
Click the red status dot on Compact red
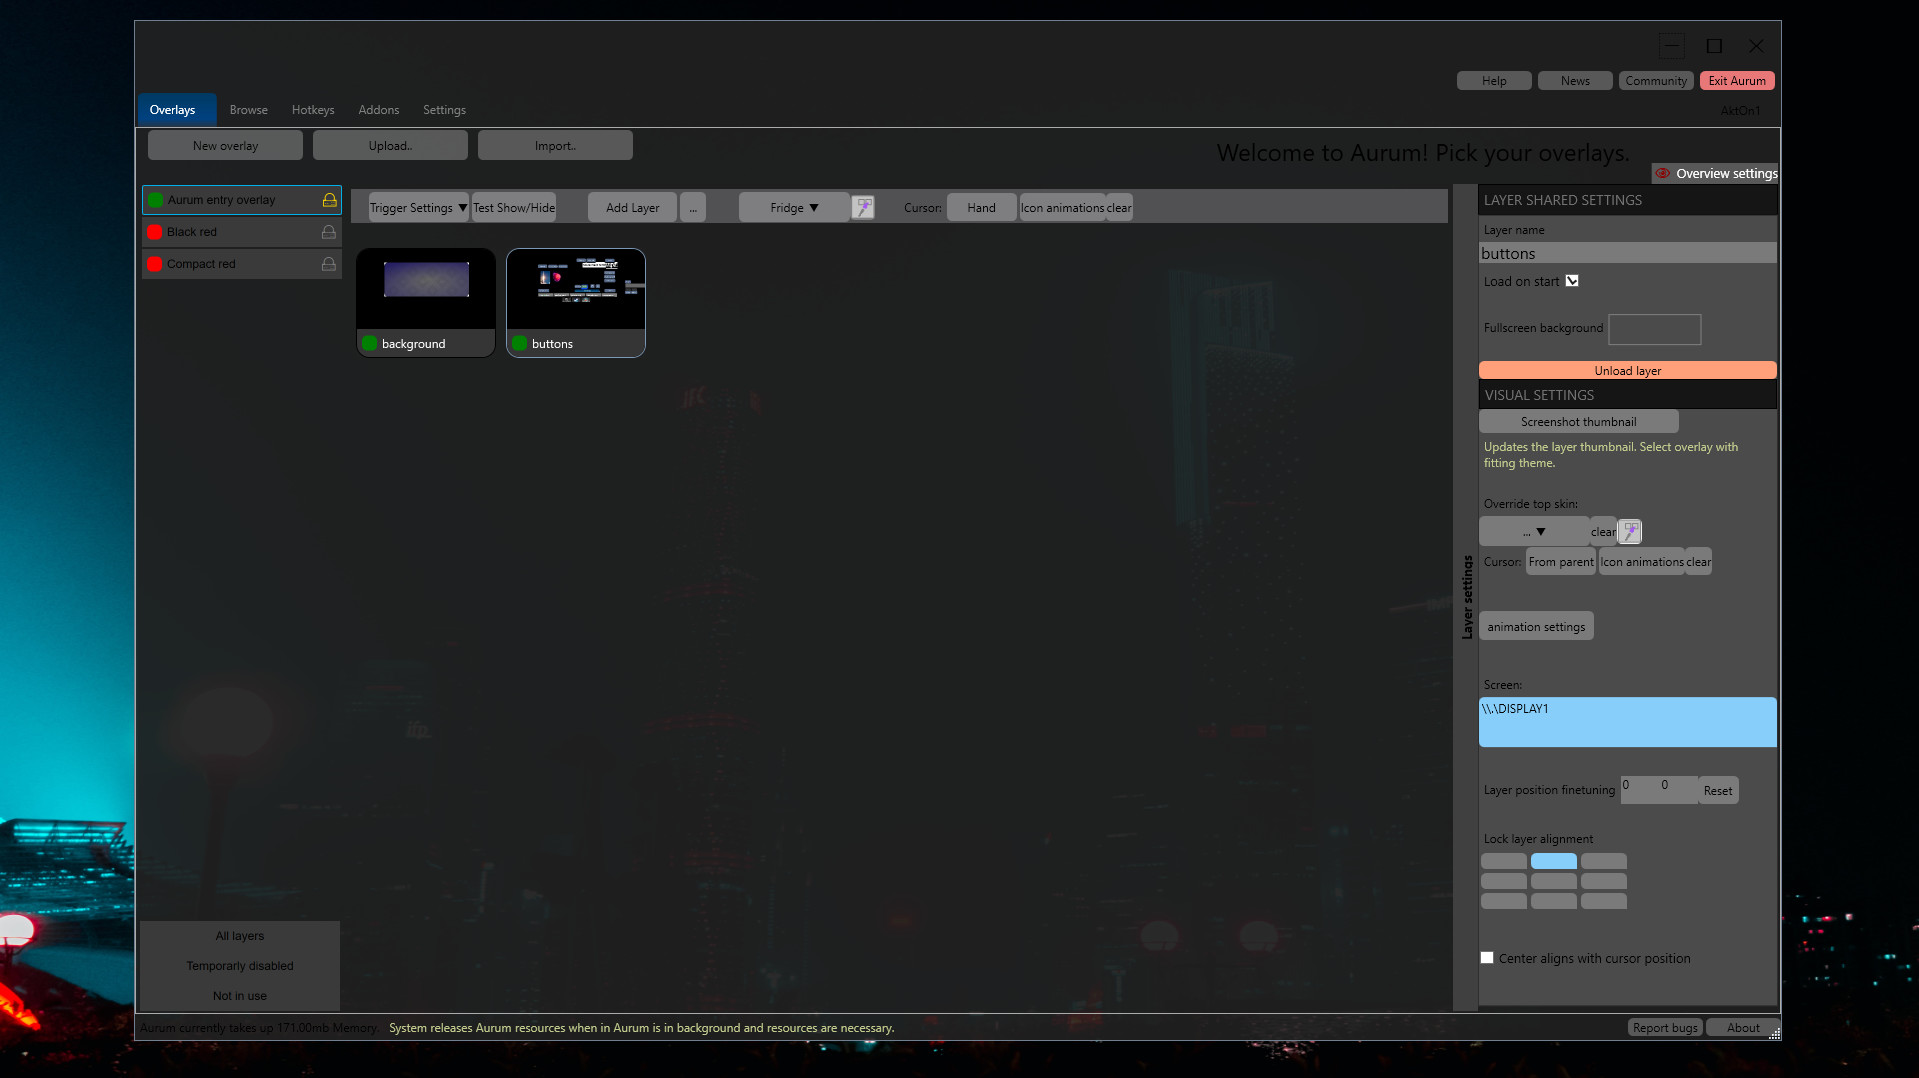(155, 264)
